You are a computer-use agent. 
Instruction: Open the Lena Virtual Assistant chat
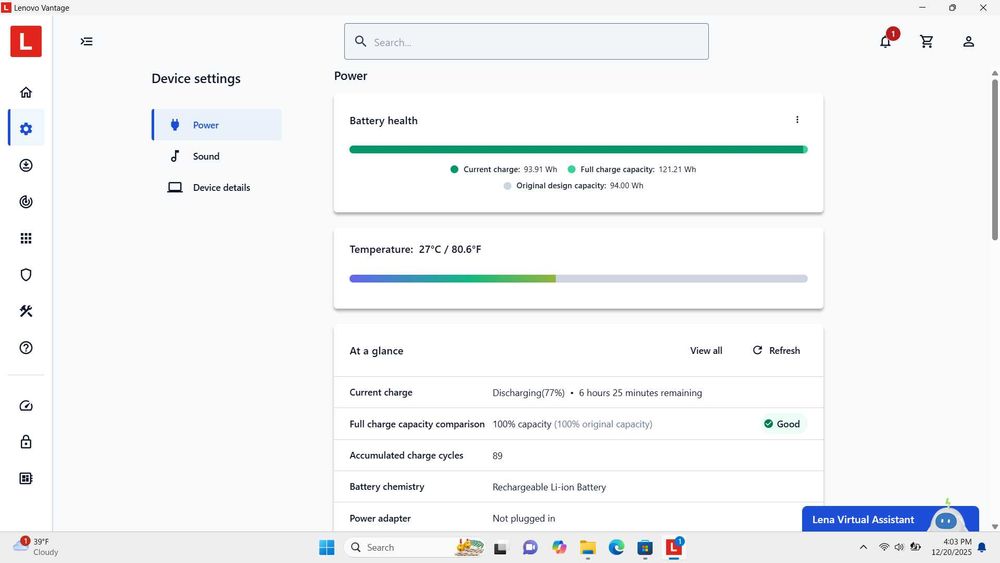pos(890,519)
